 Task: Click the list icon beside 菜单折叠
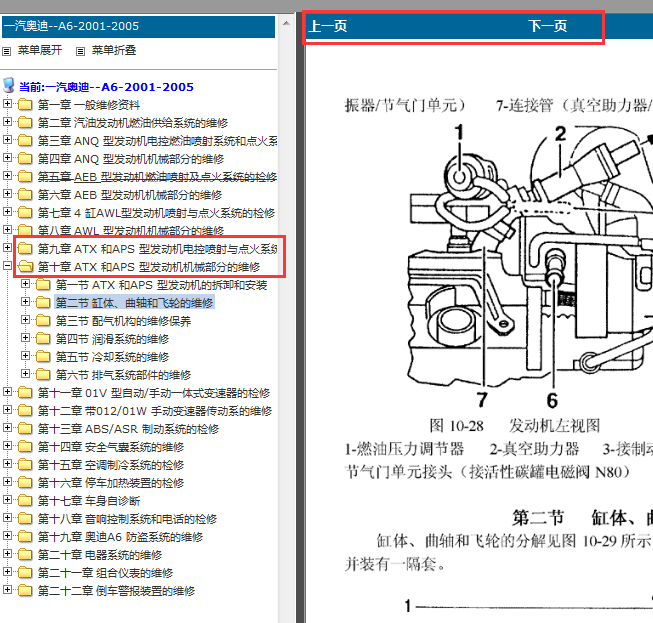tap(80, 51)
